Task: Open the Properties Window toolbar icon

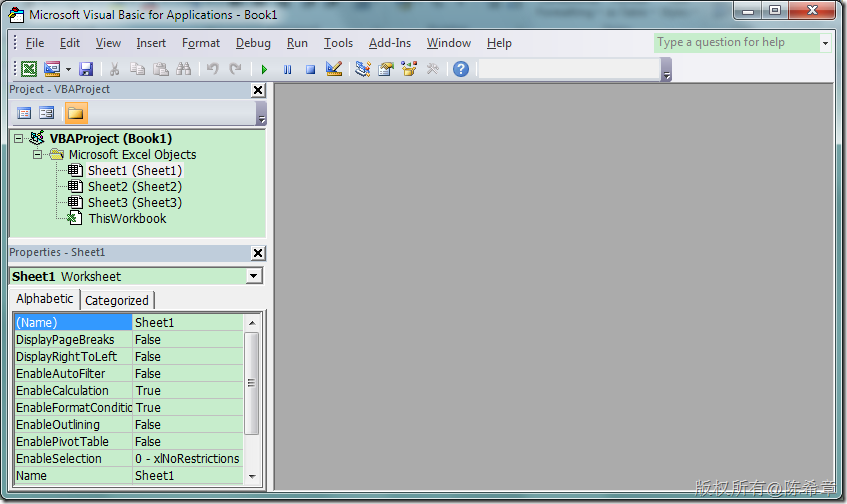Action: (386, 69)
